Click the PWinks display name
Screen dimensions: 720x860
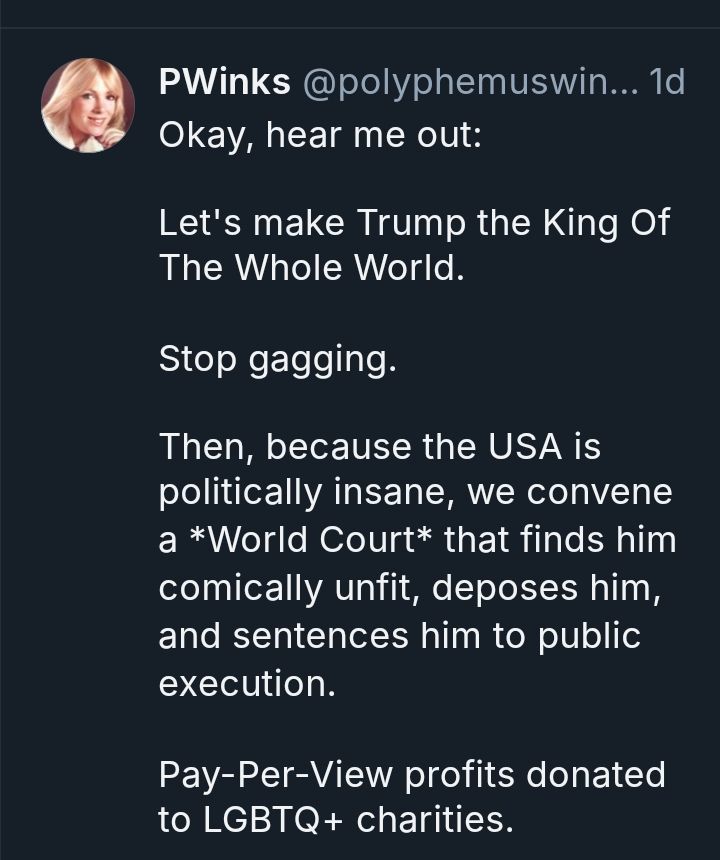224,85
